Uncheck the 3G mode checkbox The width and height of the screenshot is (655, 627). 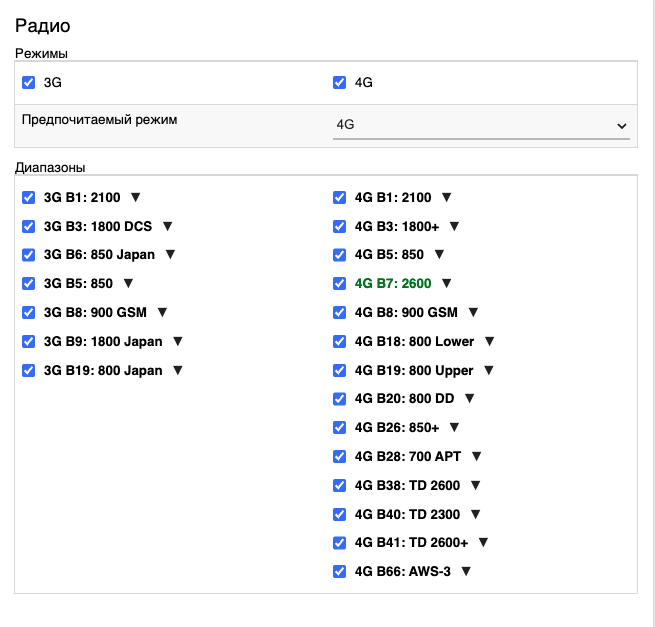[29, 83]
